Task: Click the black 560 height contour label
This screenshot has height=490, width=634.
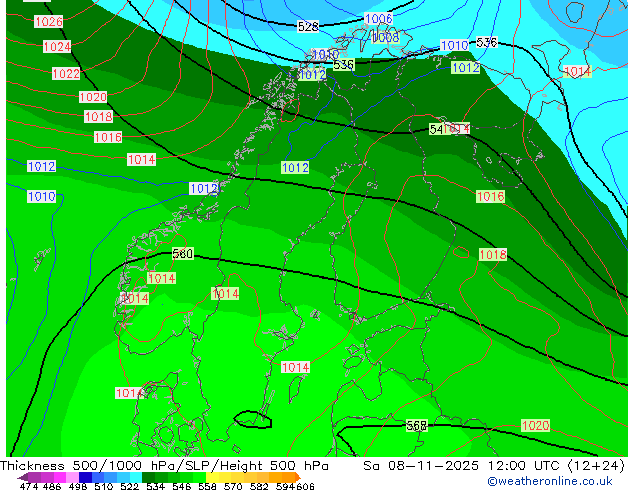Action: [182, 254]
